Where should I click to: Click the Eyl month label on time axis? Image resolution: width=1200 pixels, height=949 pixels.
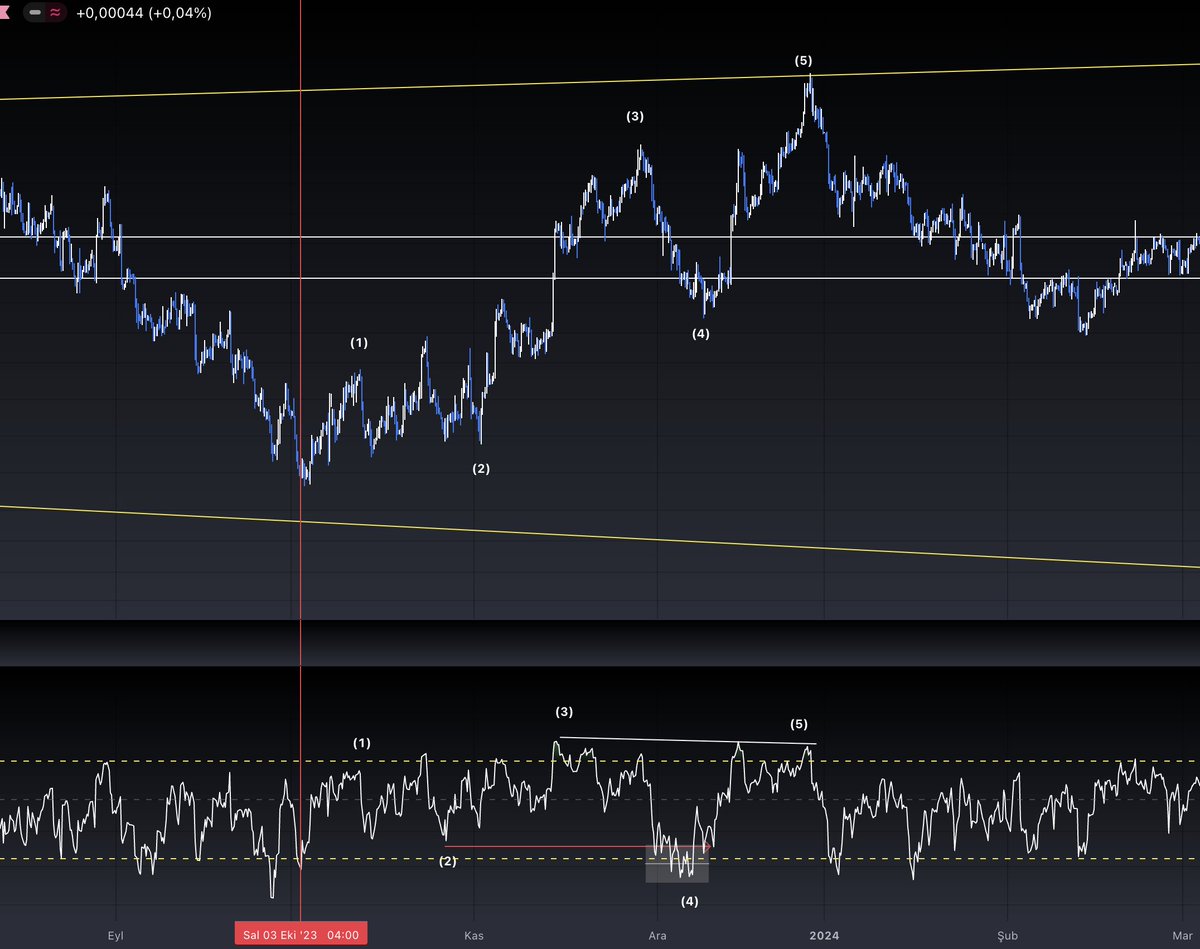[x=117, y=934]
